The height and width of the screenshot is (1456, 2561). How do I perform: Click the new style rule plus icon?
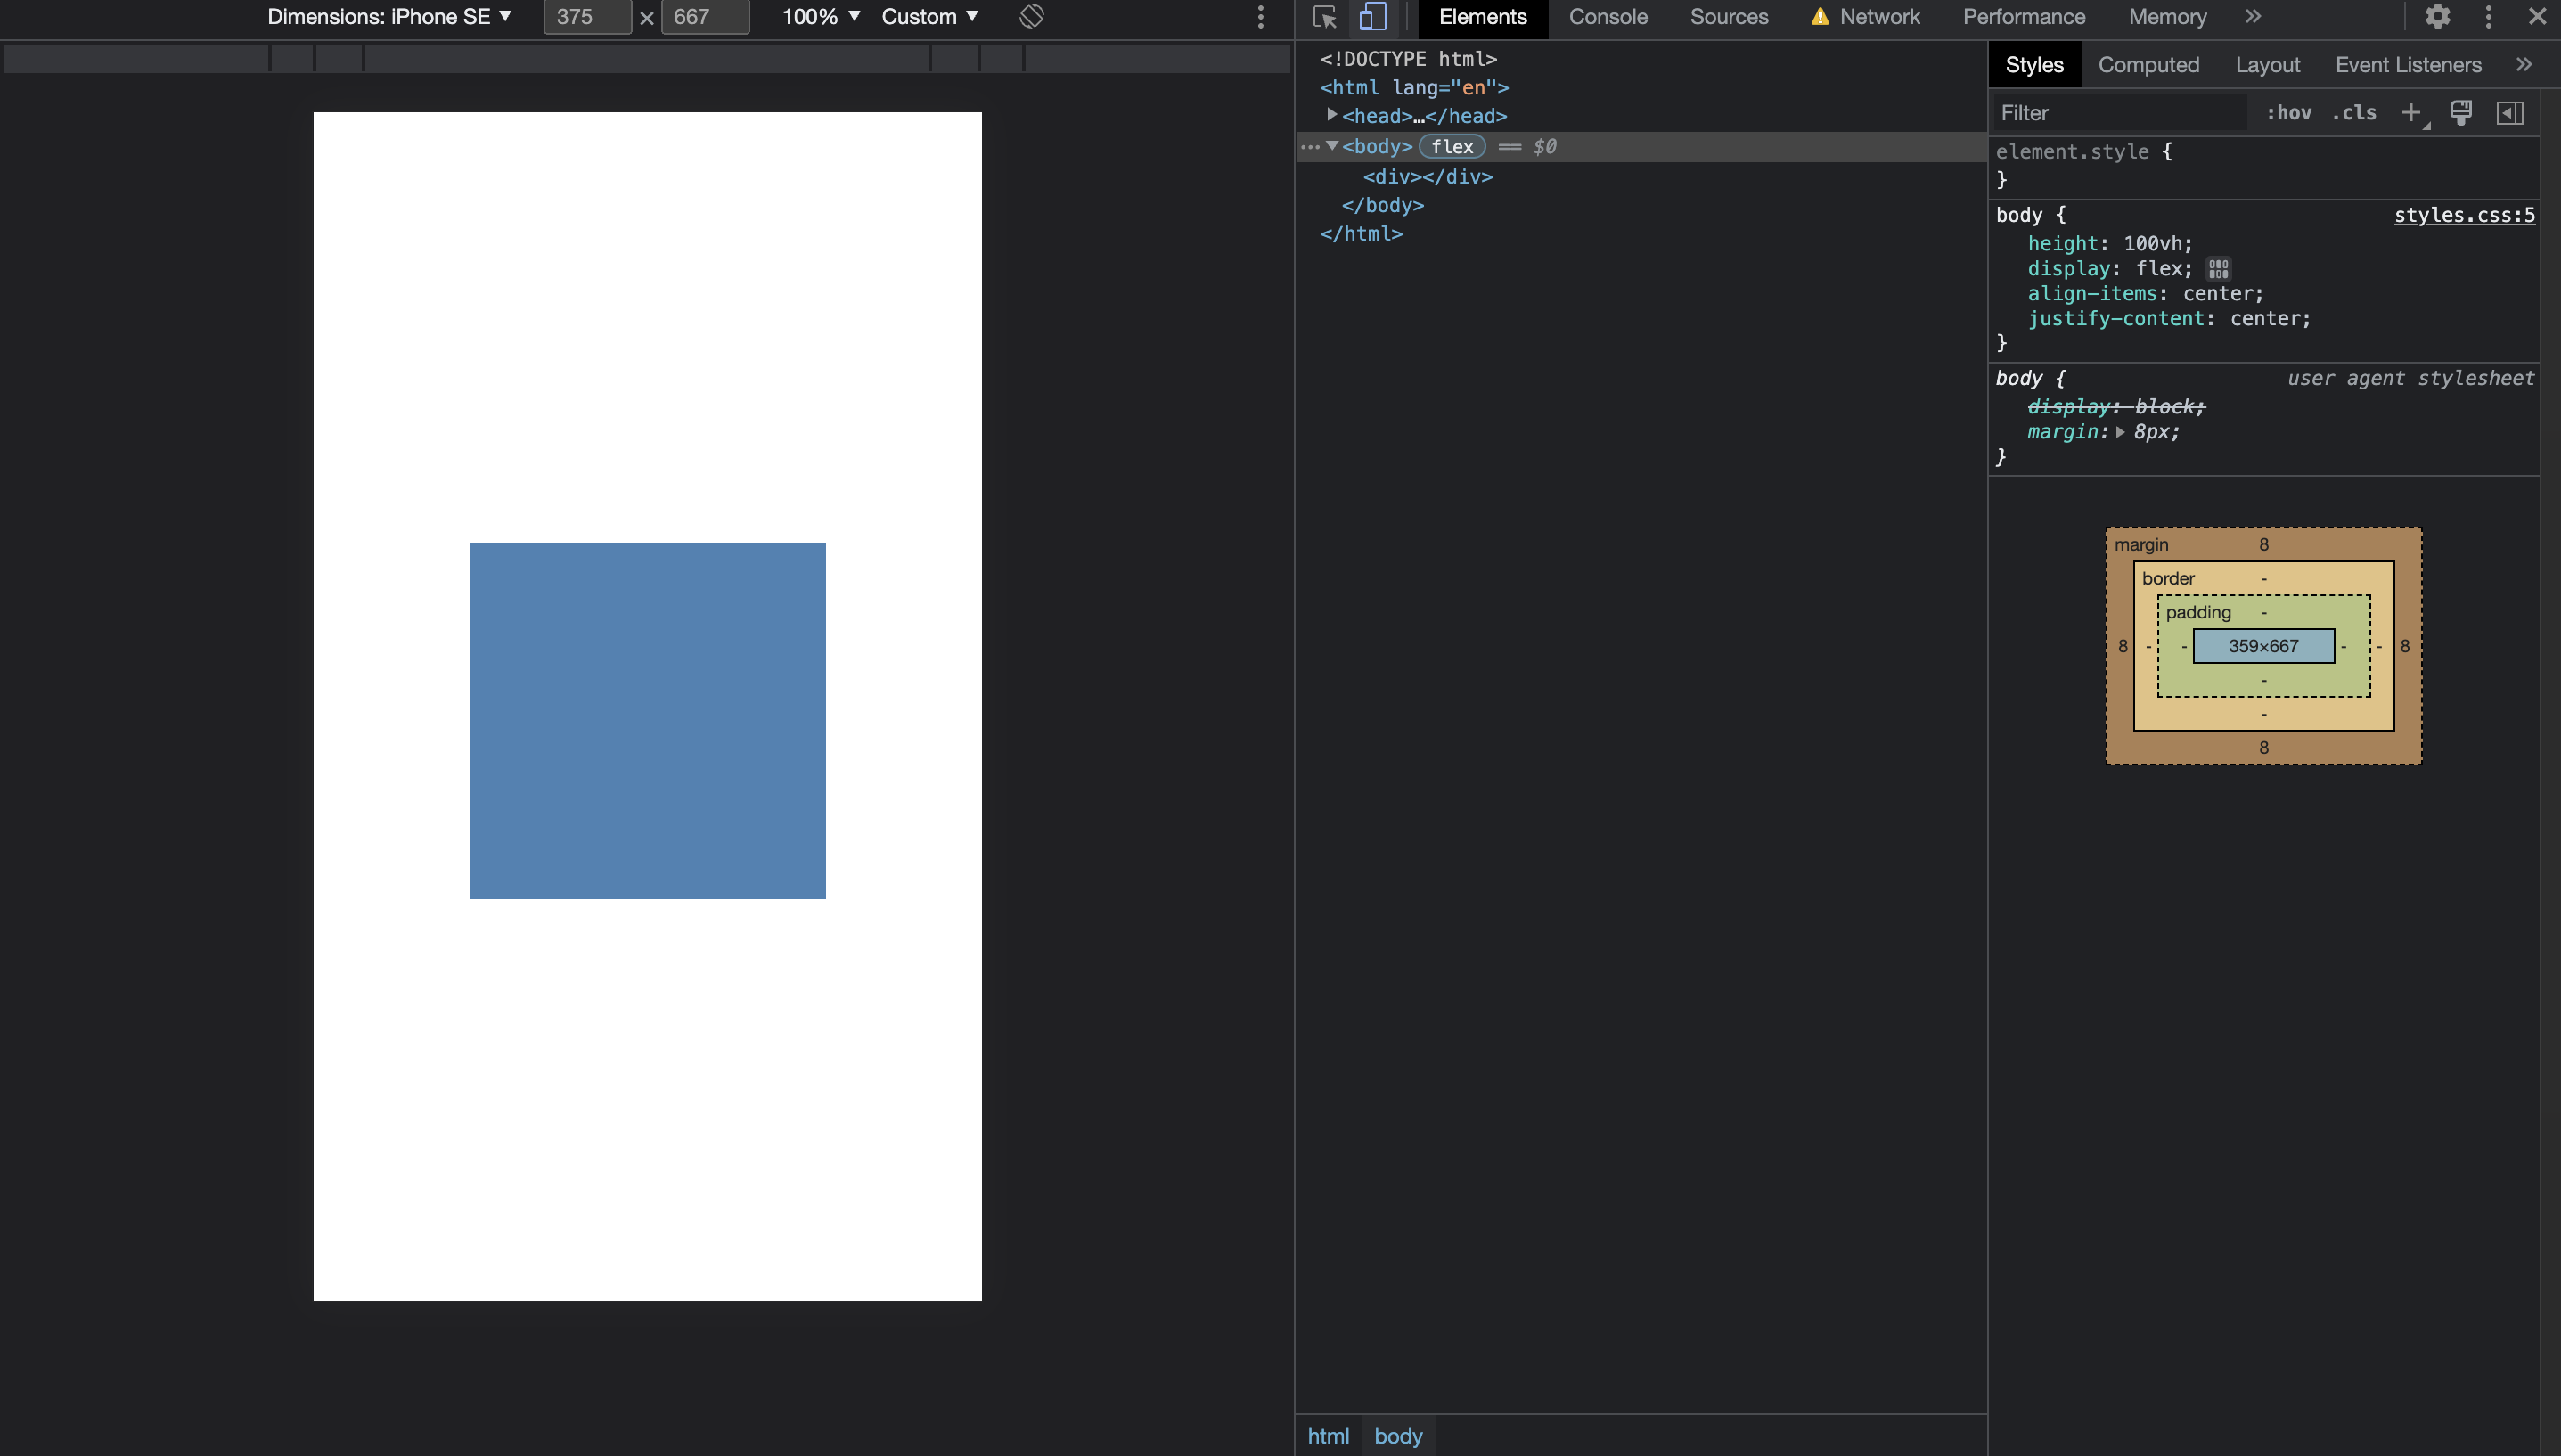click(2411, 113)
